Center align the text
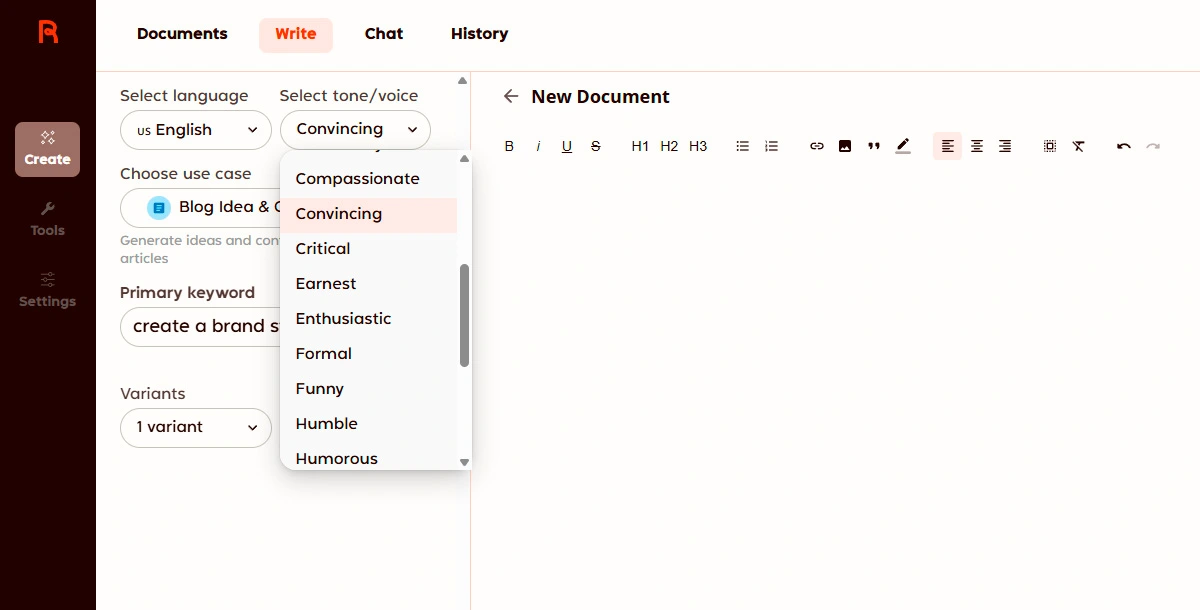Screen dimensions: 1200x610 coord(977,146)
